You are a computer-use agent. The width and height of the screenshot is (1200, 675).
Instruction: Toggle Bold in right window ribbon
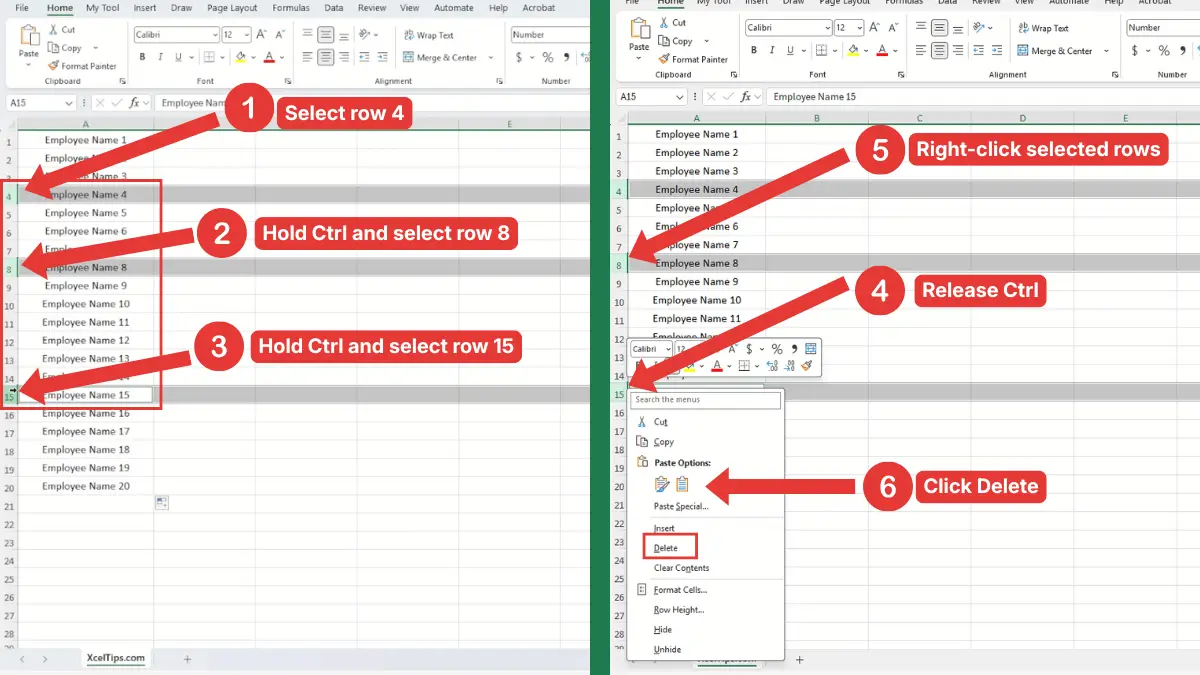(x=753, y=51)
